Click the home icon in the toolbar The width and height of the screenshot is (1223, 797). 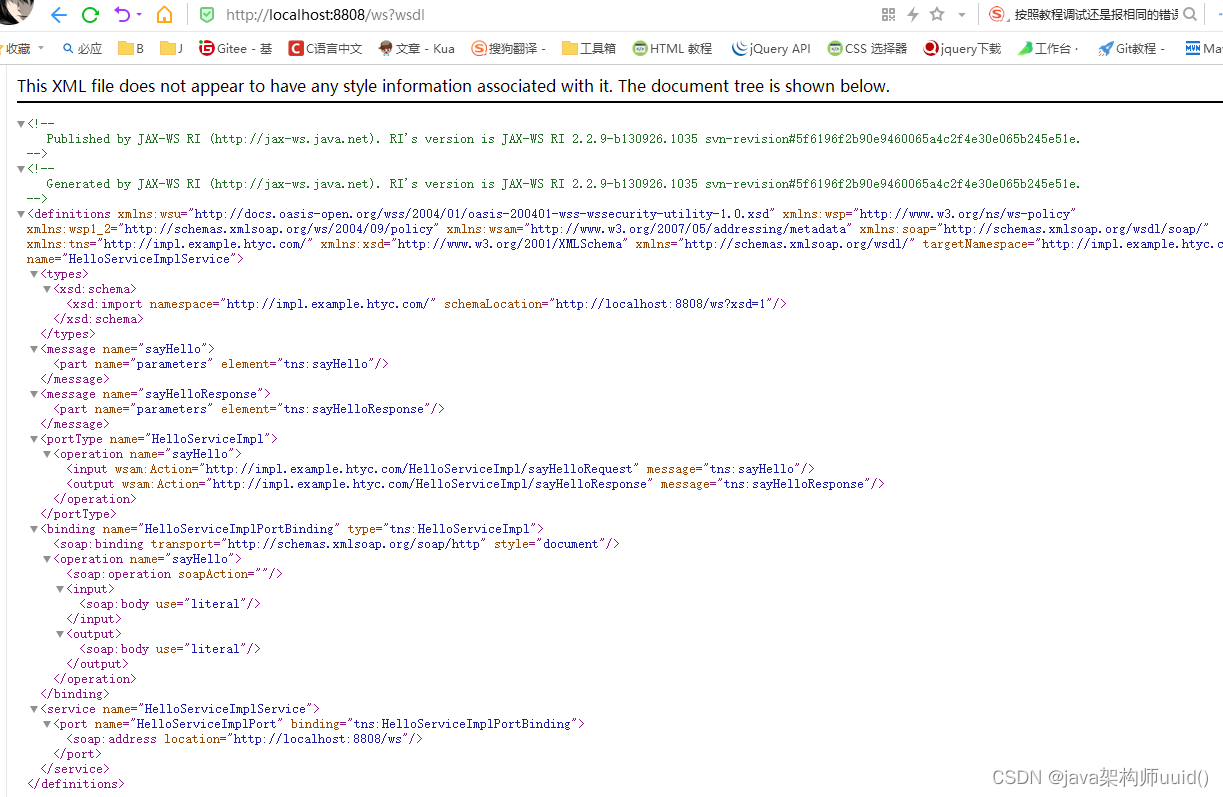166,15
